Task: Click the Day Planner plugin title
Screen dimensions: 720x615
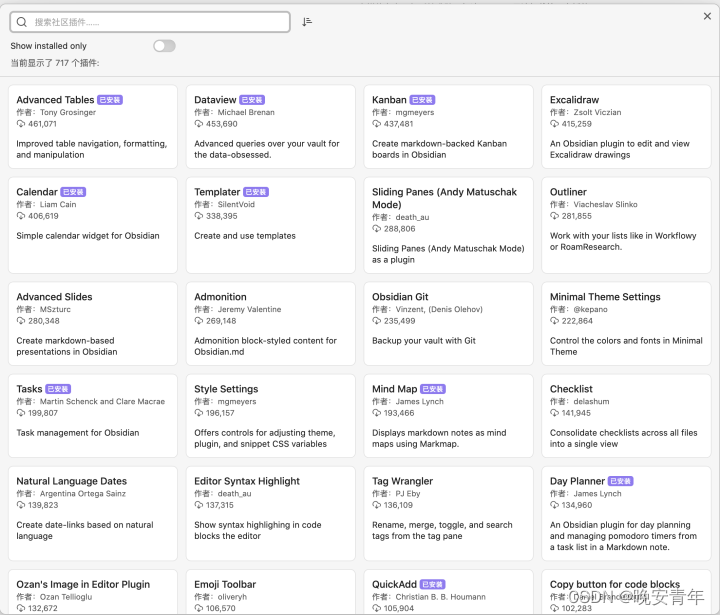Action: pyautogui.click(x=577, y=481)
